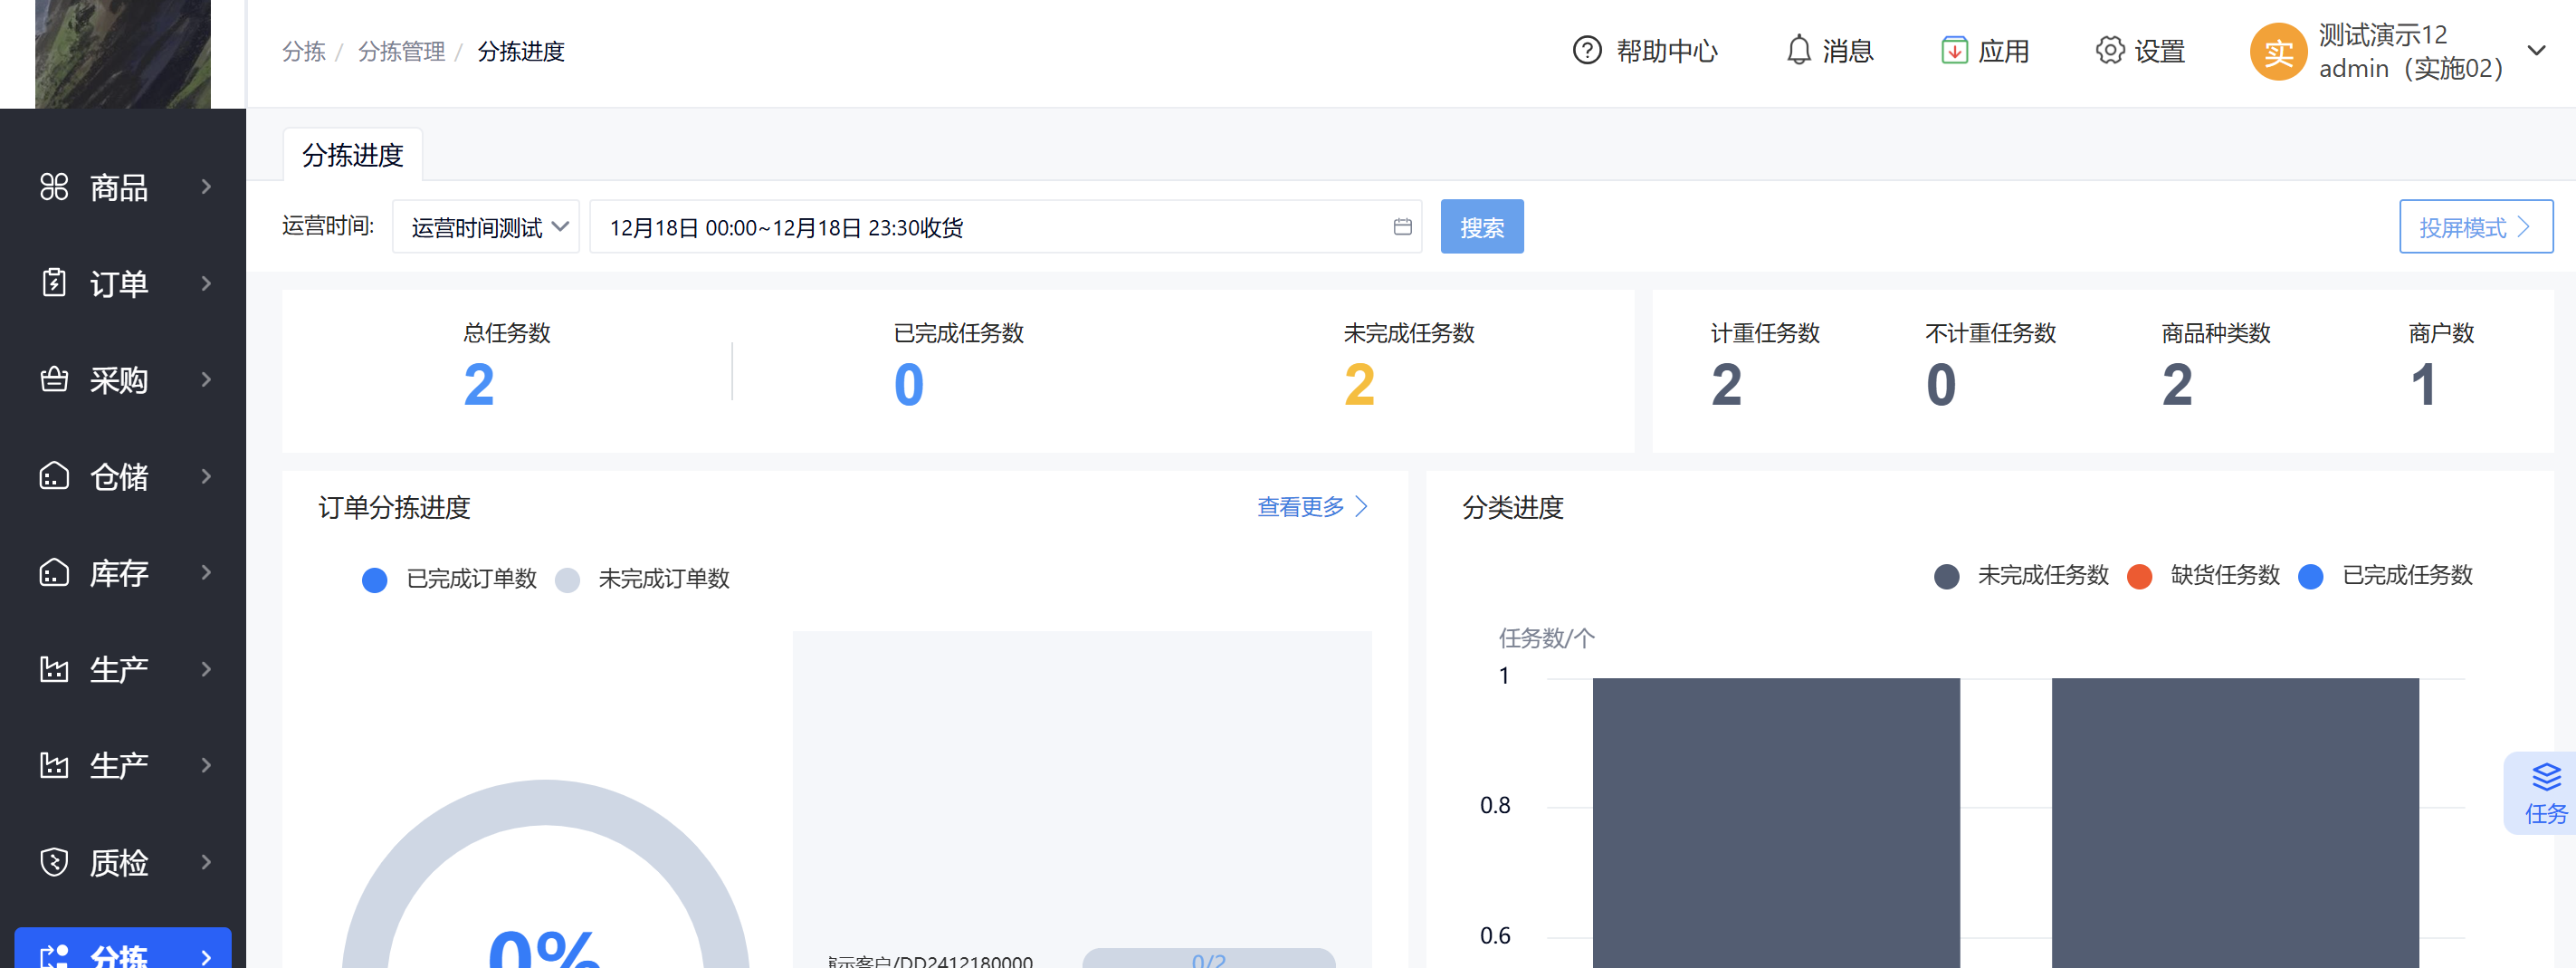
Task: Expand the 商品 menu chevron
Action: (206, 187)
